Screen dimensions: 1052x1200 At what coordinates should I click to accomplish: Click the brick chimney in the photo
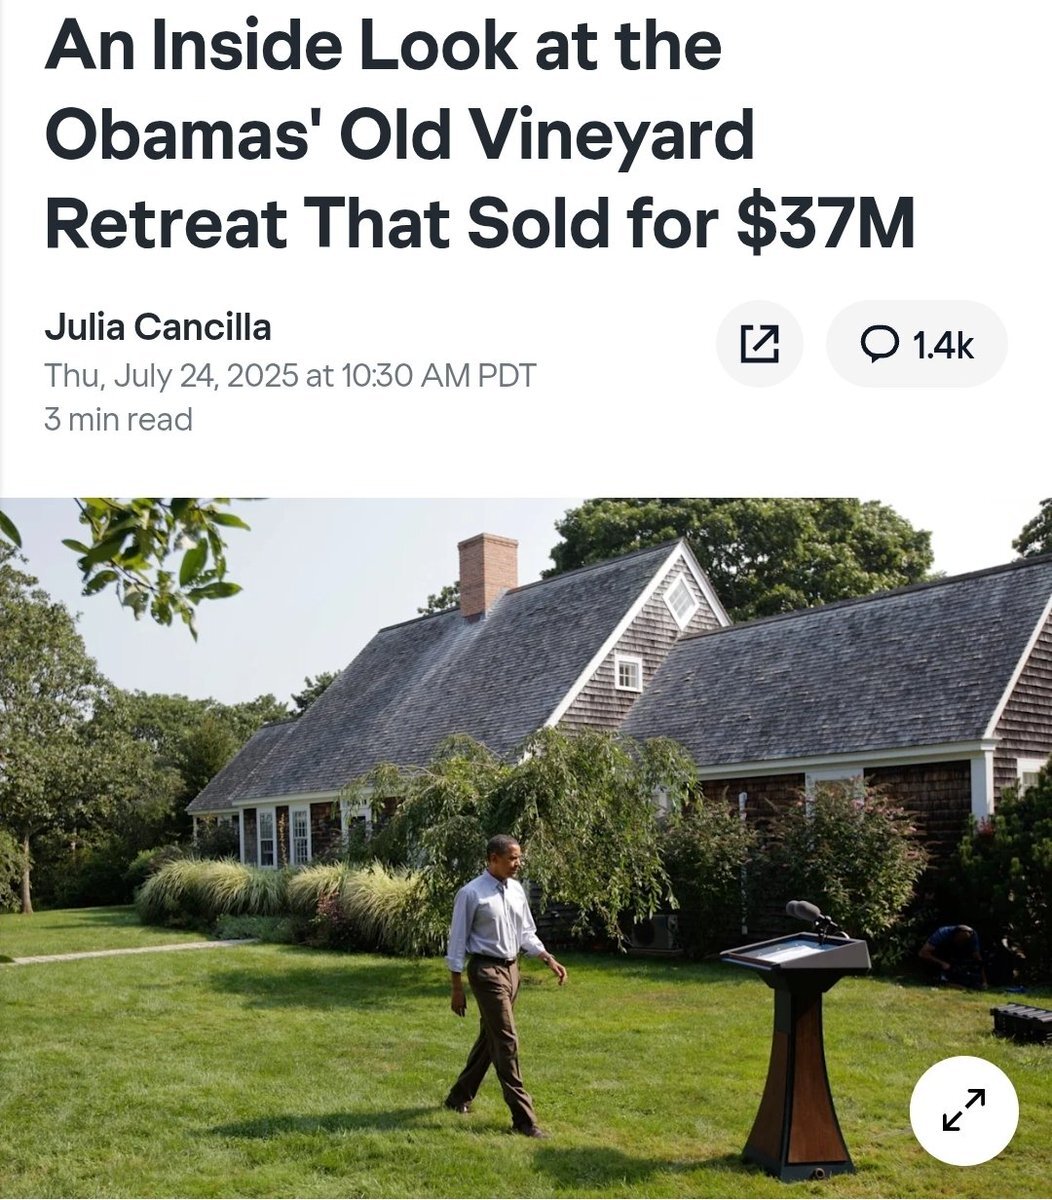click(x=487, y=574)
